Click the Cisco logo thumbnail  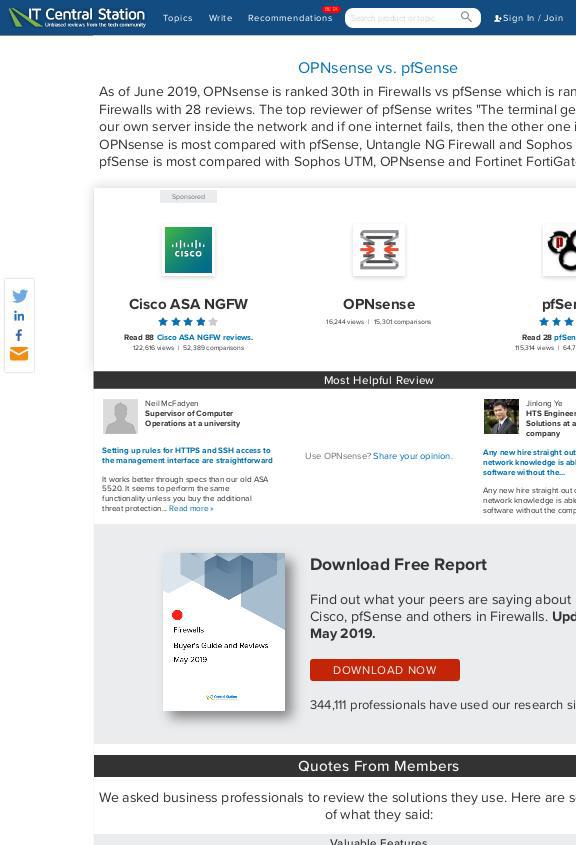coord(188,250)
